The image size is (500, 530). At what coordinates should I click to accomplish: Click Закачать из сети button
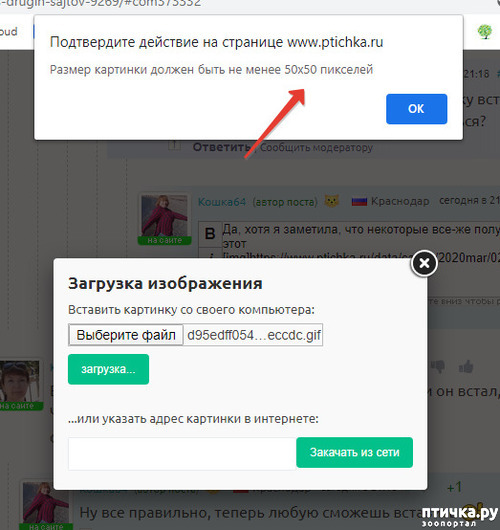[x=354, y=452]
